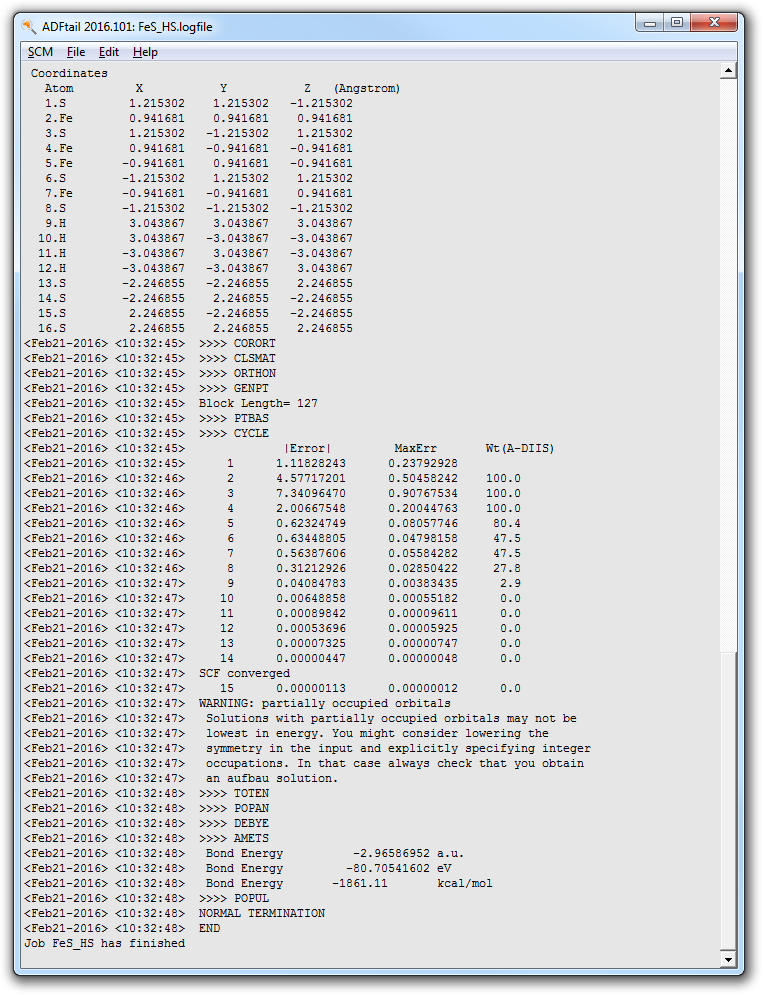Click error value '1.11828243'
This screenshot has height=995, width=763.
(311, 464)
